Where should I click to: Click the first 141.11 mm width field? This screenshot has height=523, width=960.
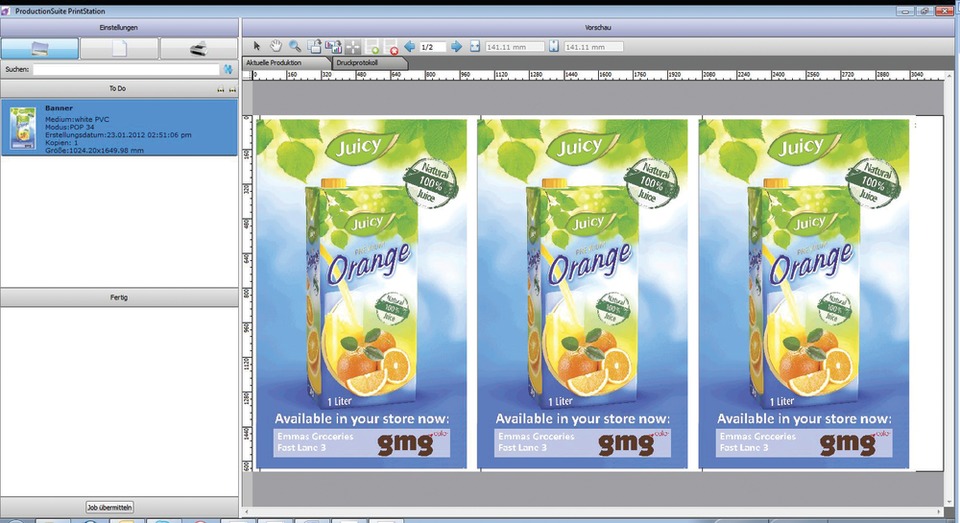click(514, 47)
